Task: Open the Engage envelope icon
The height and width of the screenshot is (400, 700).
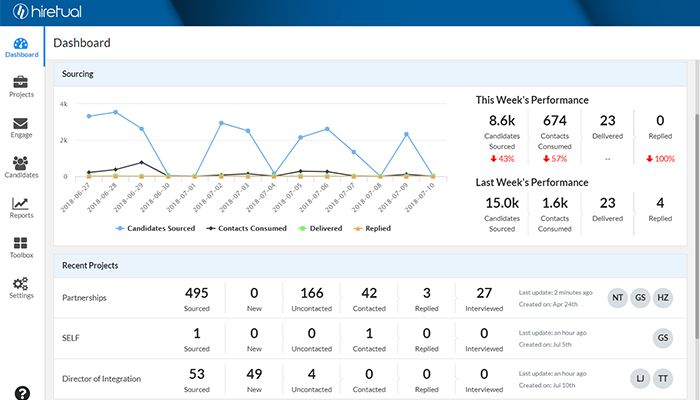Action: click(21, 123)
